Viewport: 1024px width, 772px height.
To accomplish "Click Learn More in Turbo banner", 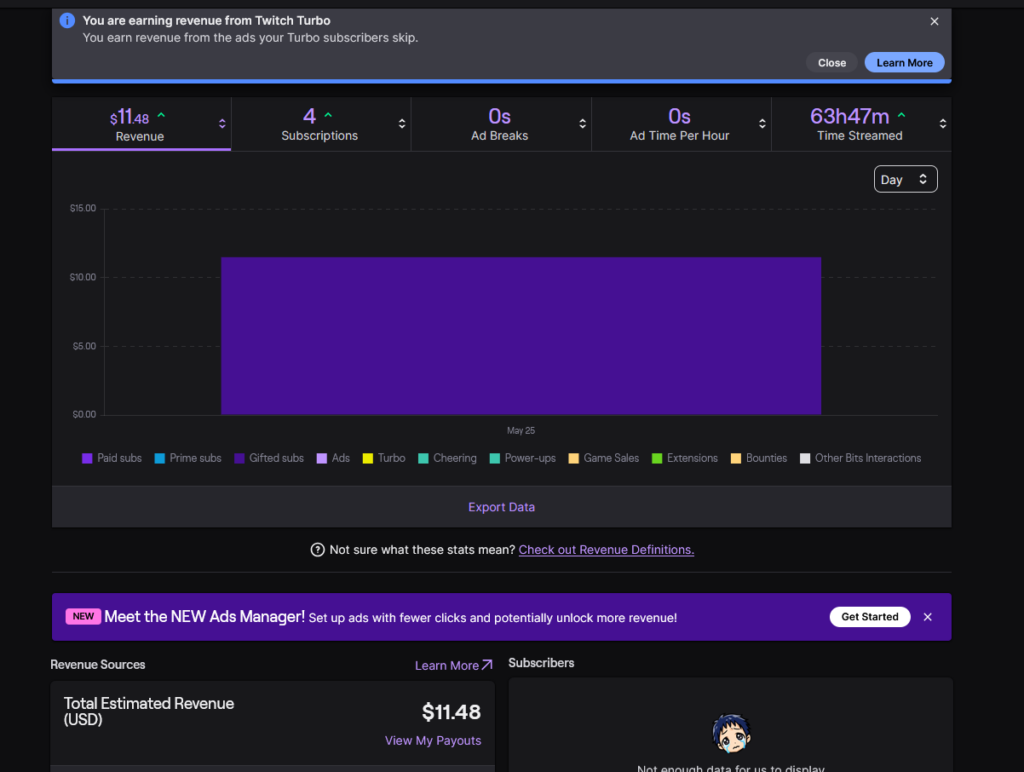I will click(904, 63).
